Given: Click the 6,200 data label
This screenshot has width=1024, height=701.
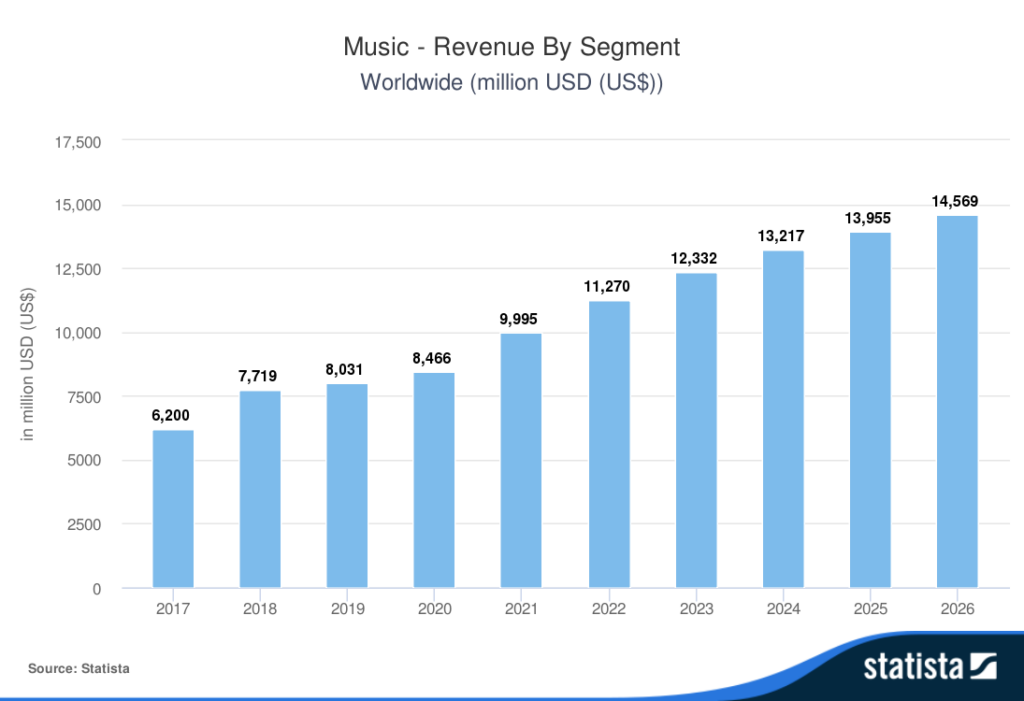Looking at the screenshot, I should pyautogui.click(x=170, y=416).
